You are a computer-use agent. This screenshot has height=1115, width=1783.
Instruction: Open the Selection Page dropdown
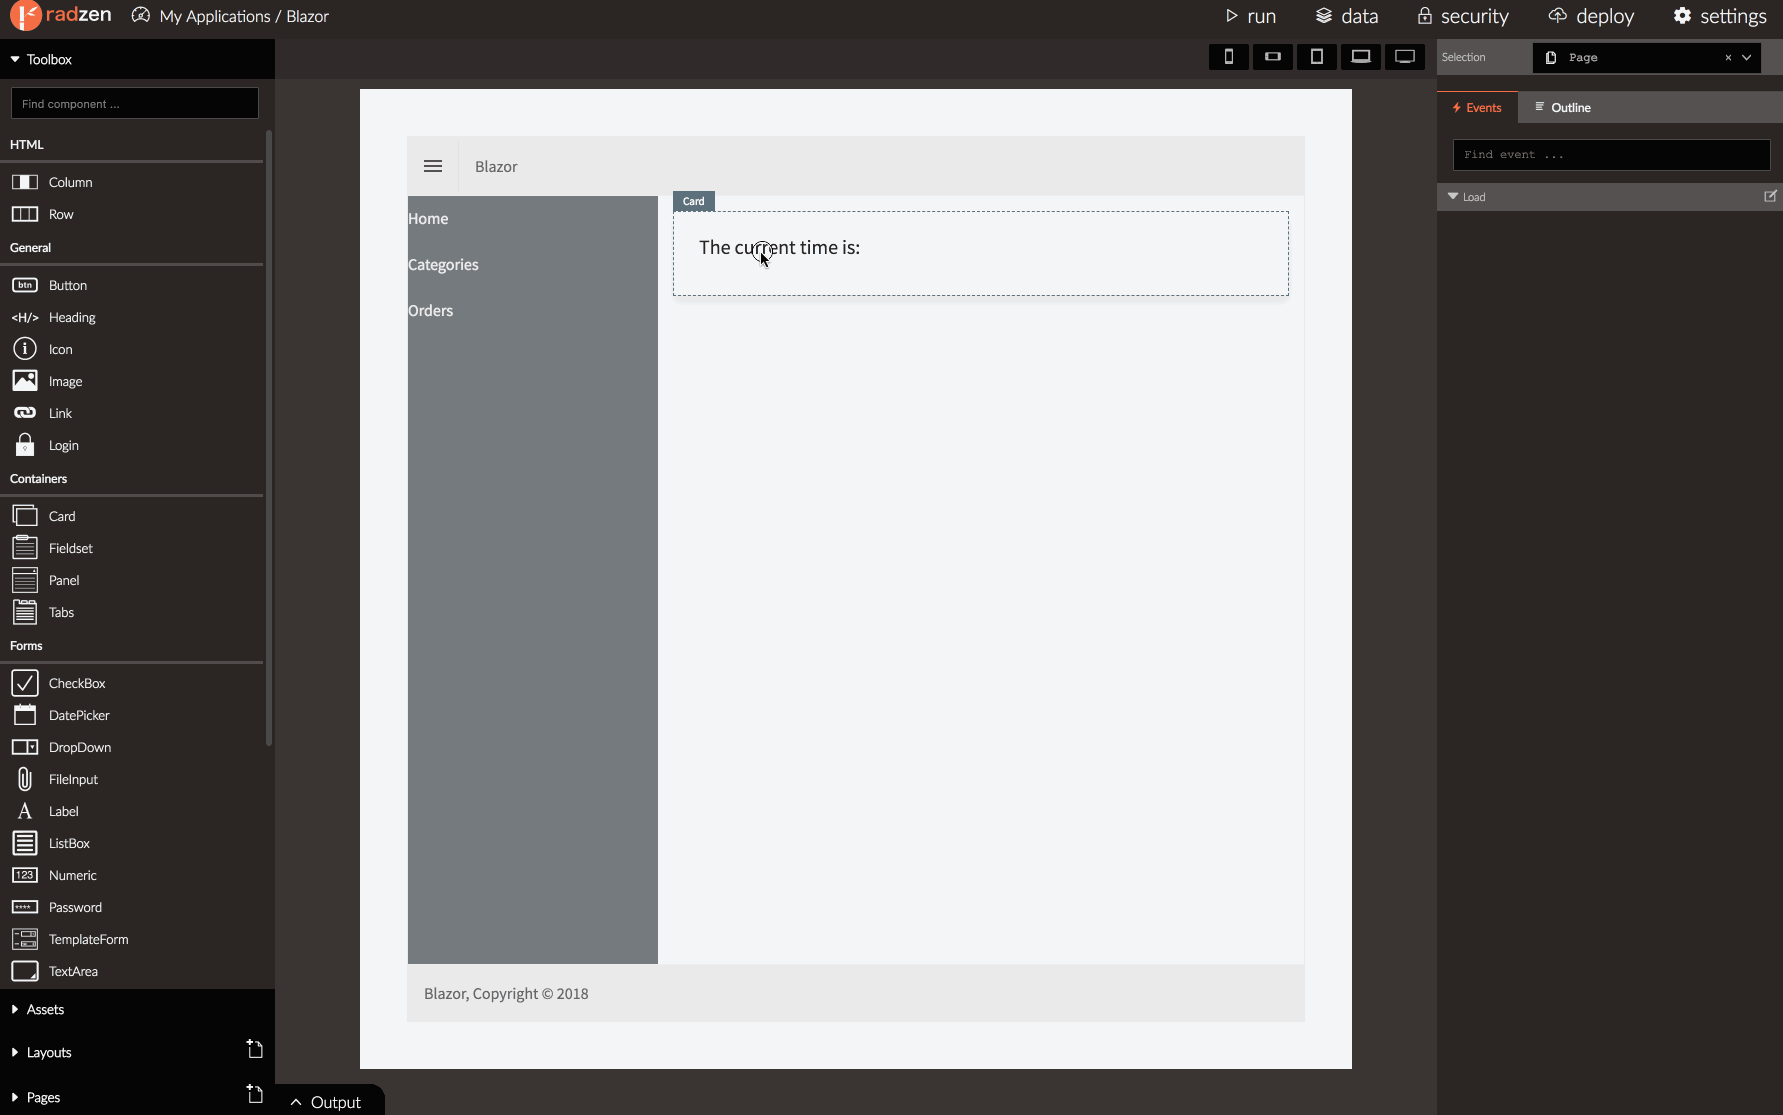pyautogui.click(x=1747, y=57)
